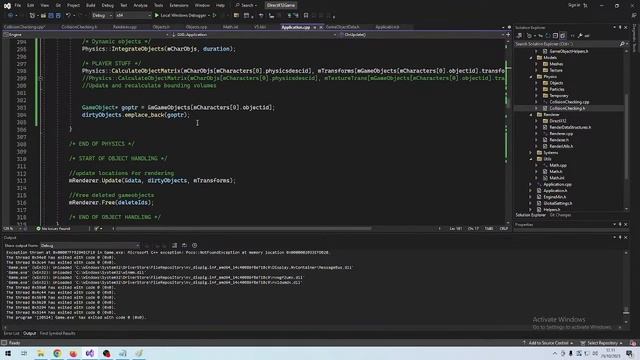Clear all output in Output panel

click(175, 245)
